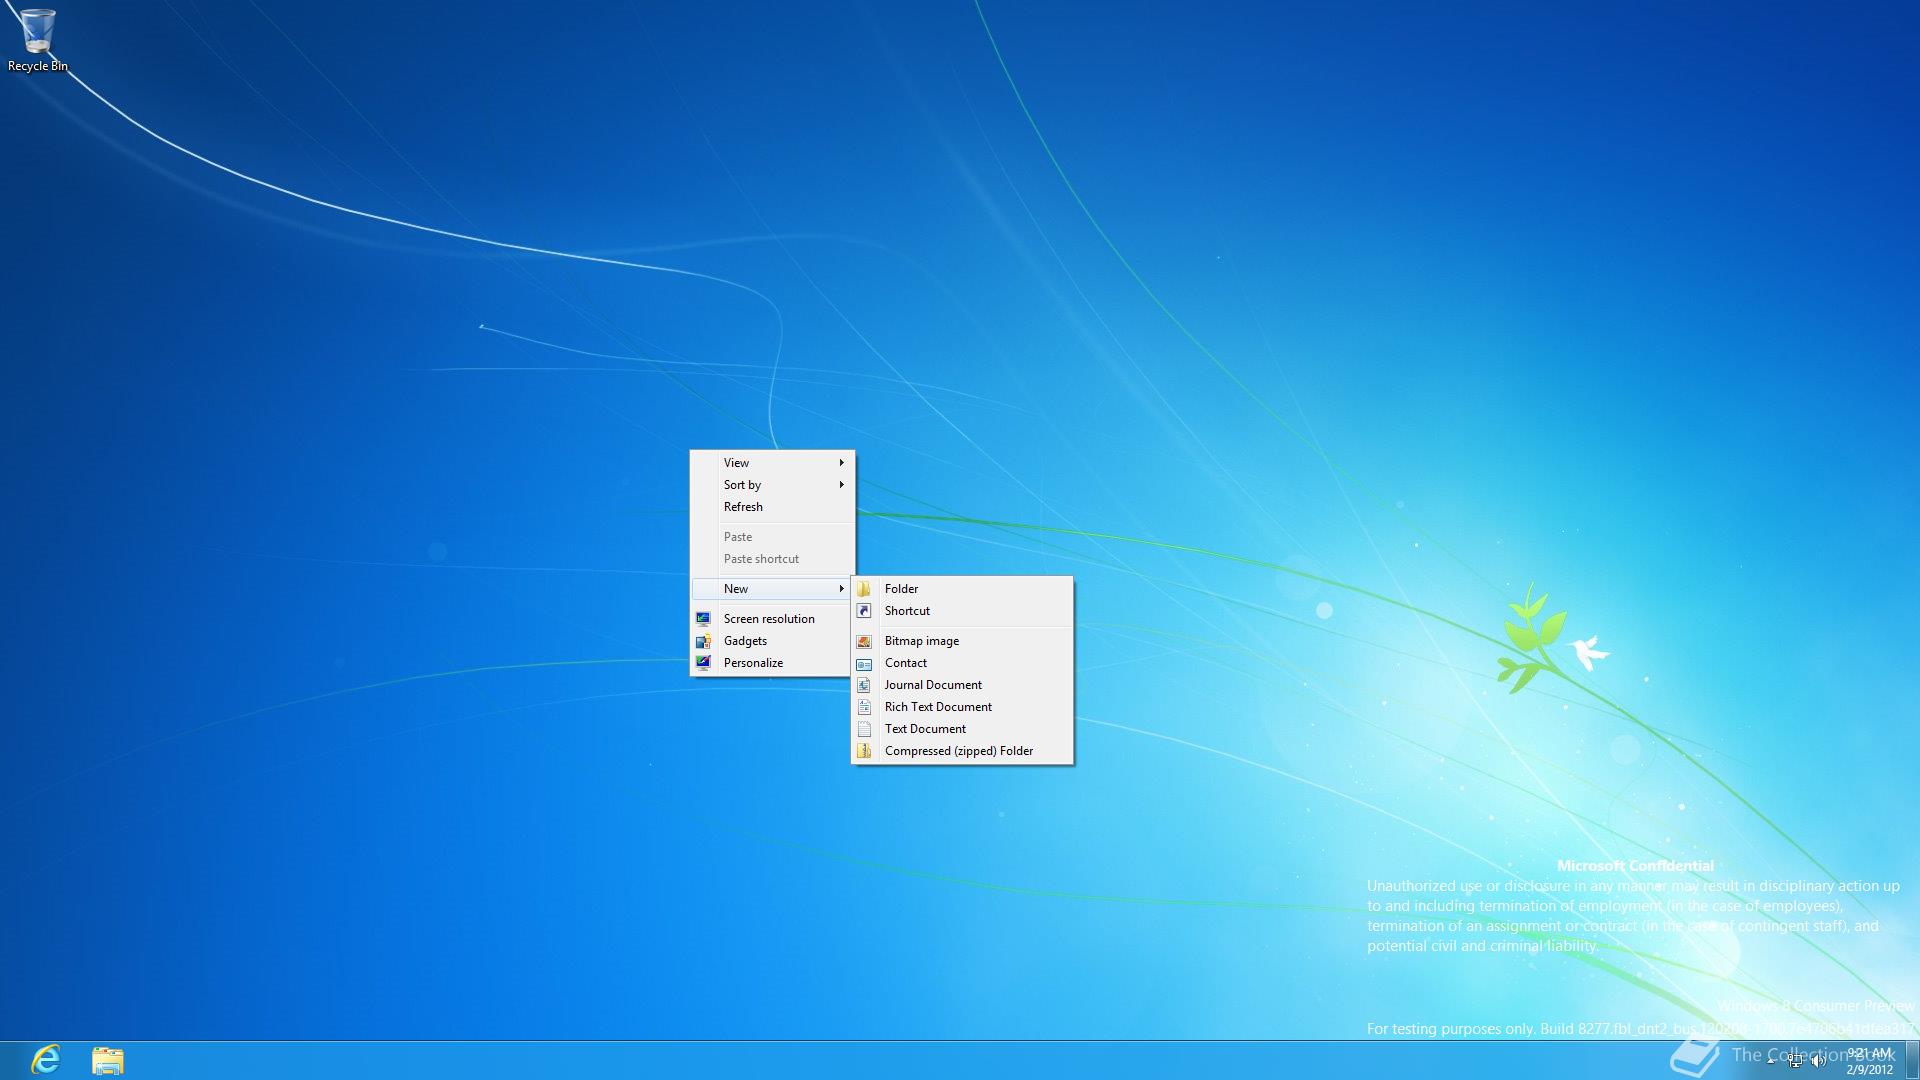1920x1080 pixels.
Task: Create a new Journal Document
Action: click(x=932, y=685)
